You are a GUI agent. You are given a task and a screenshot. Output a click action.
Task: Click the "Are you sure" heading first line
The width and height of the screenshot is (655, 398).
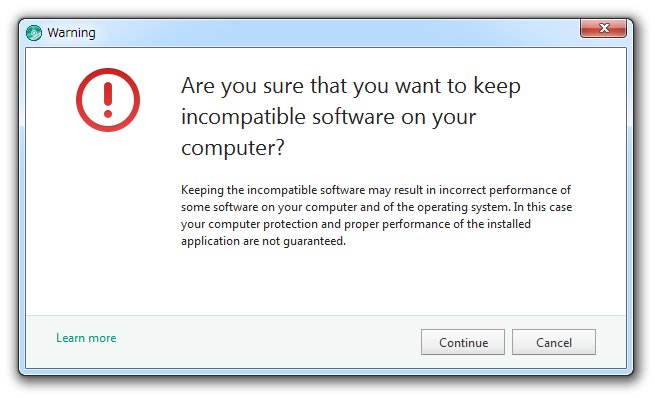tap(351, 86)
